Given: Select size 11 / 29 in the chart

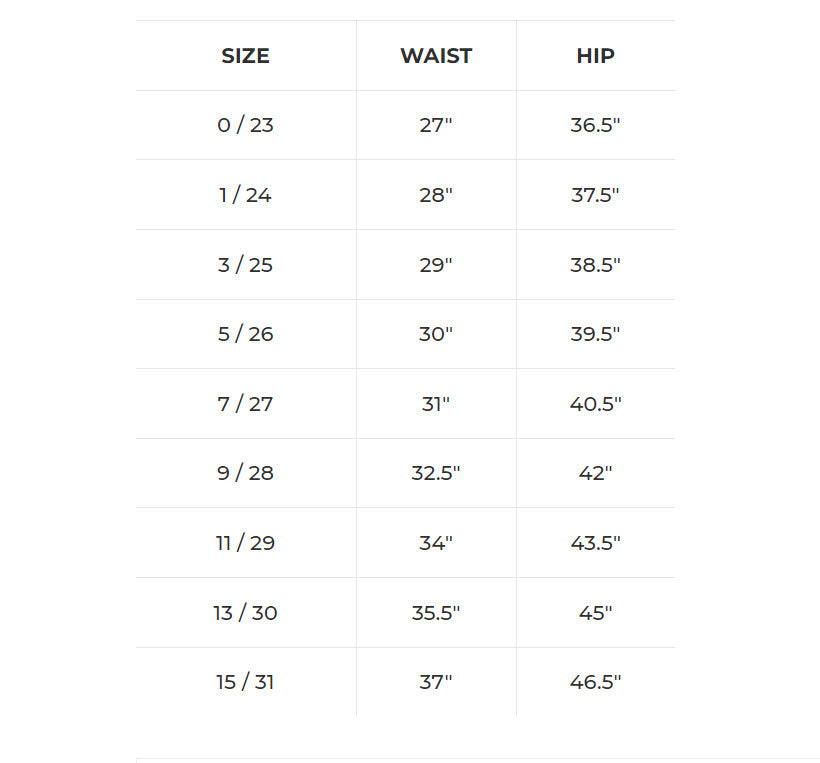Looking at the screenshot, I should click(245, 543).
